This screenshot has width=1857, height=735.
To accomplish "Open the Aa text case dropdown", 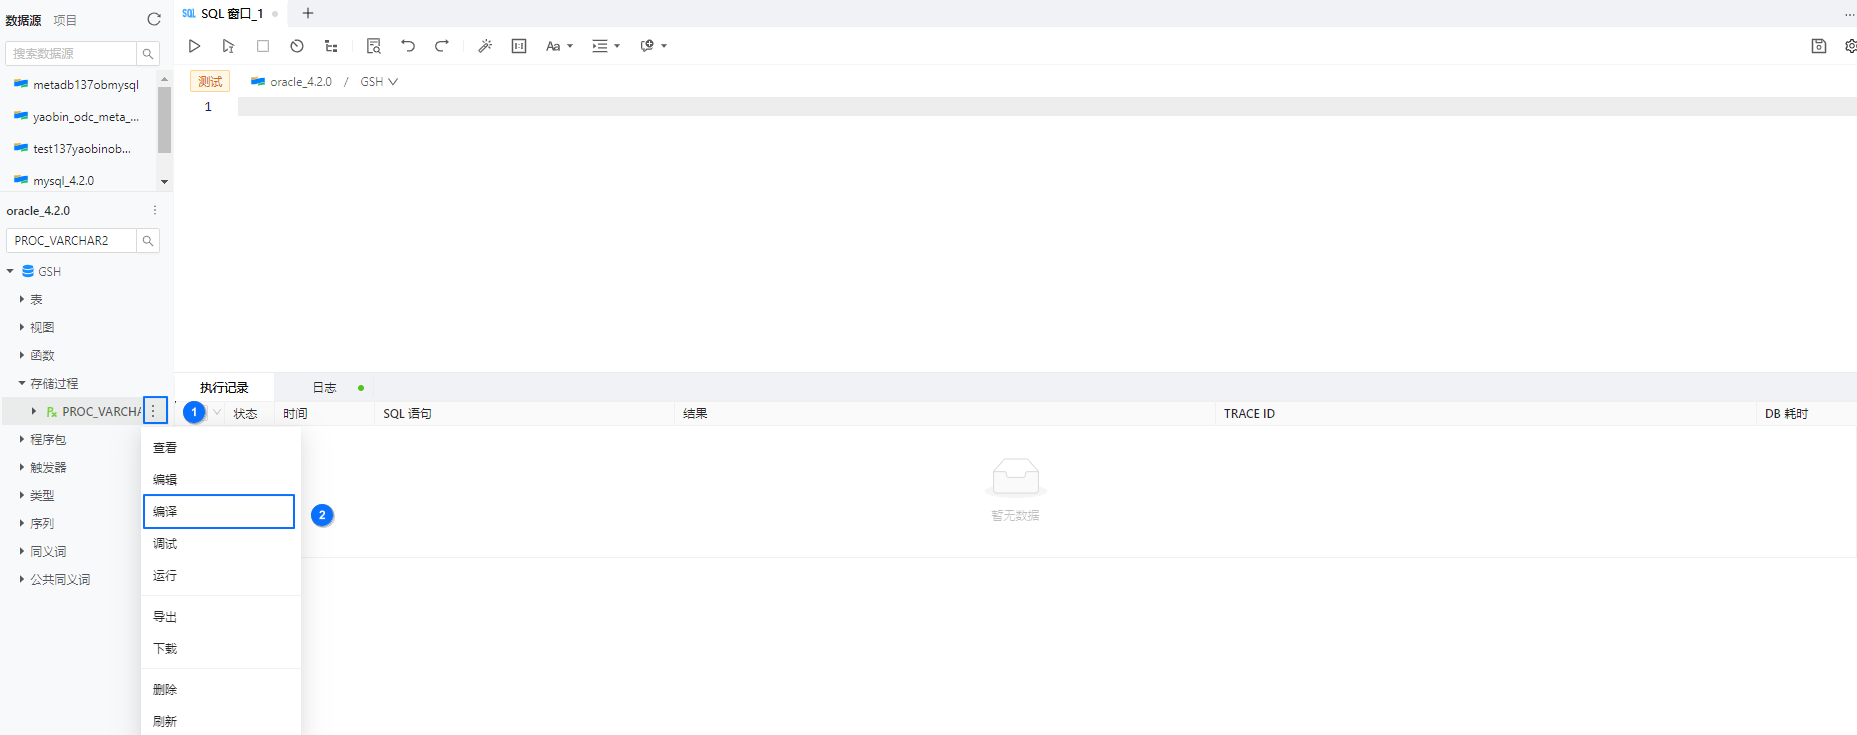I will (x=559, y=46).
